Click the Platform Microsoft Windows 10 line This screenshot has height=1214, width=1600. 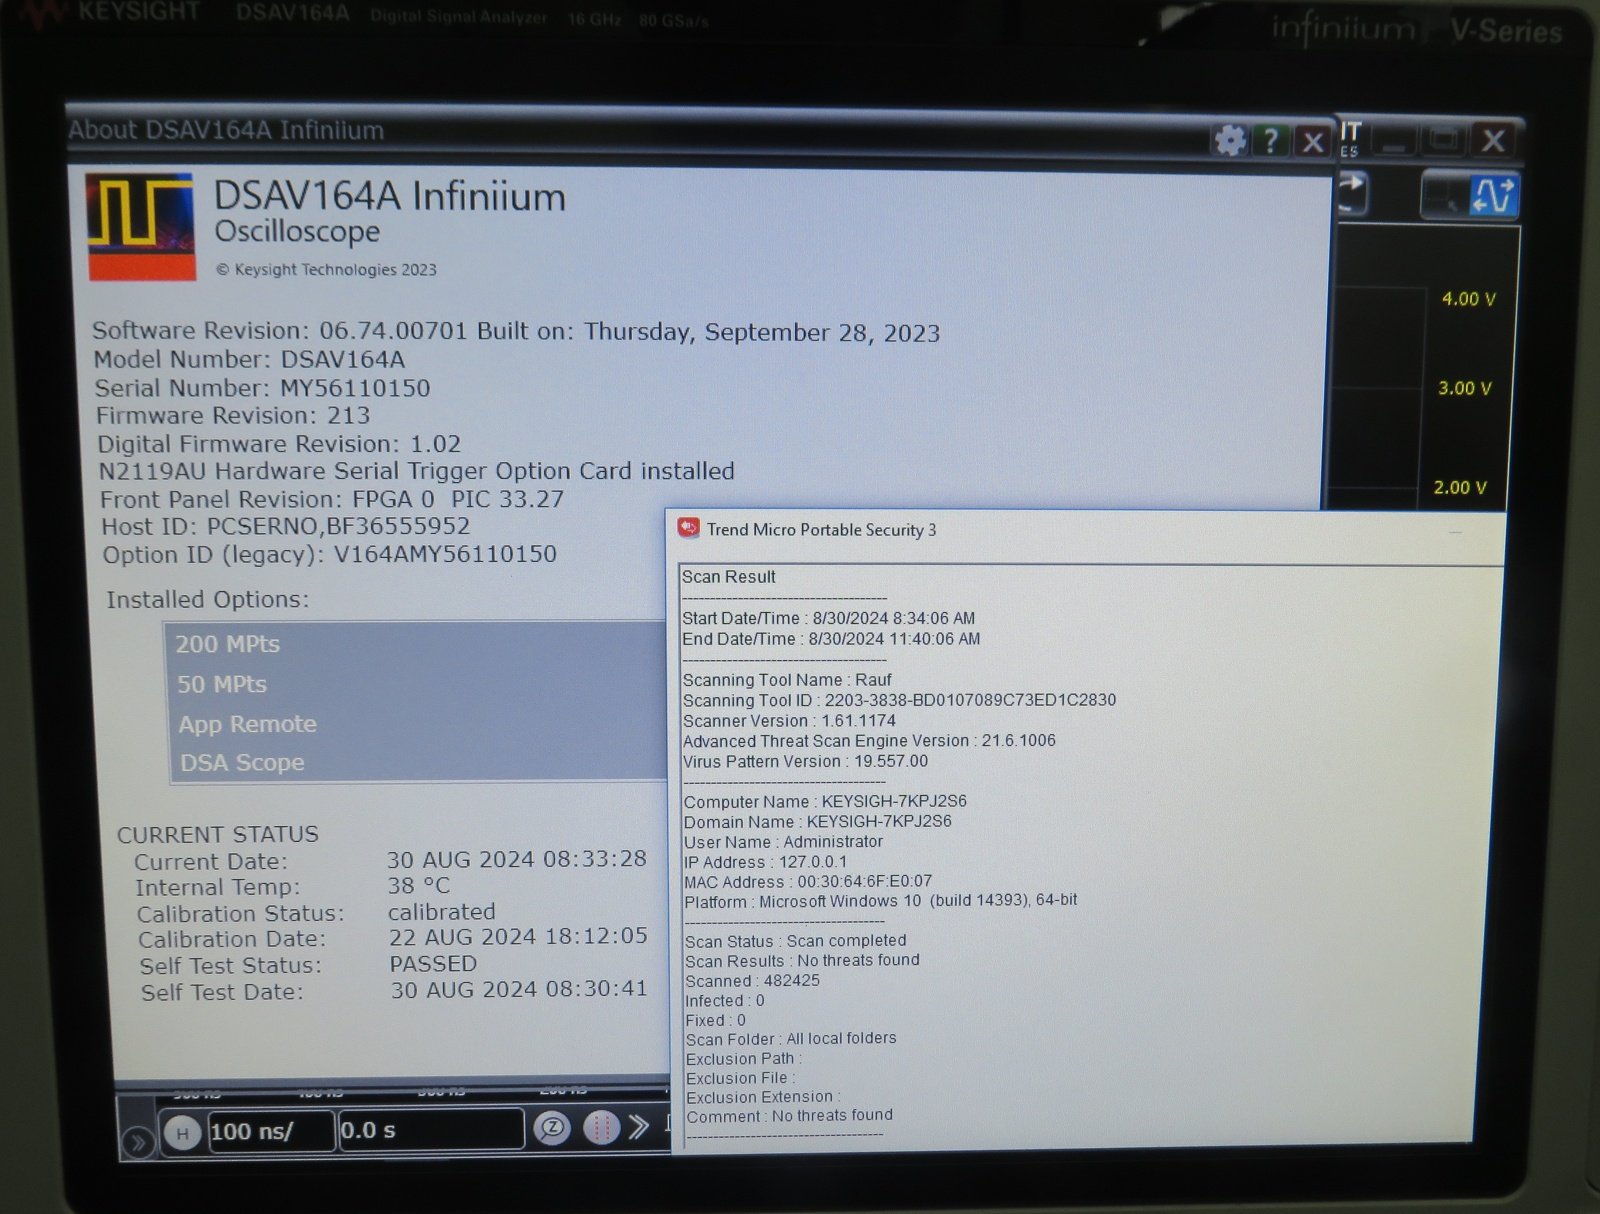pyautogui.click(x=881, y=901)
